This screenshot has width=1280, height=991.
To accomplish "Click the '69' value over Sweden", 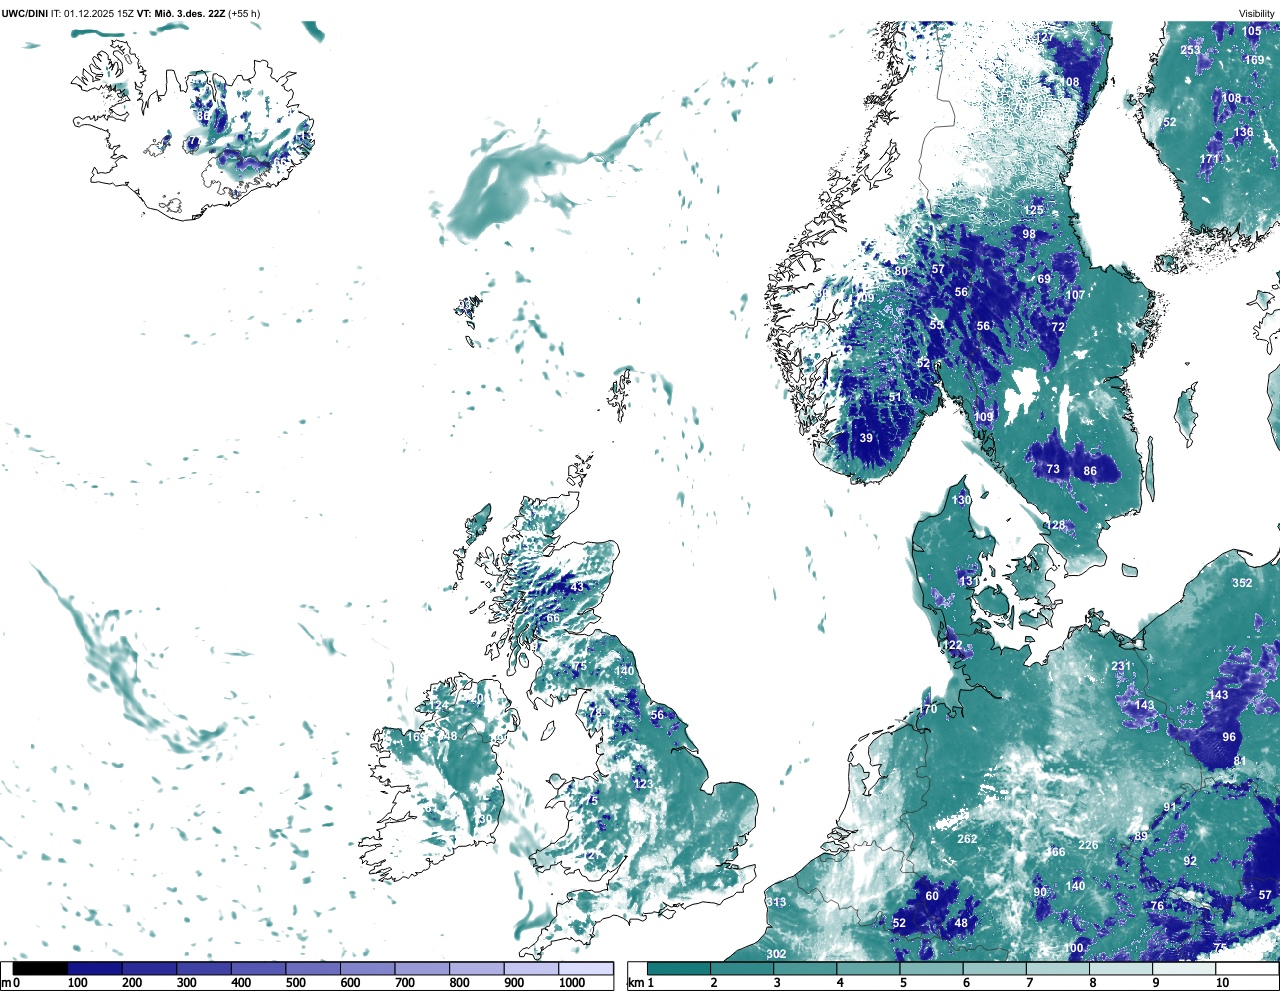I will [1044, 279].
